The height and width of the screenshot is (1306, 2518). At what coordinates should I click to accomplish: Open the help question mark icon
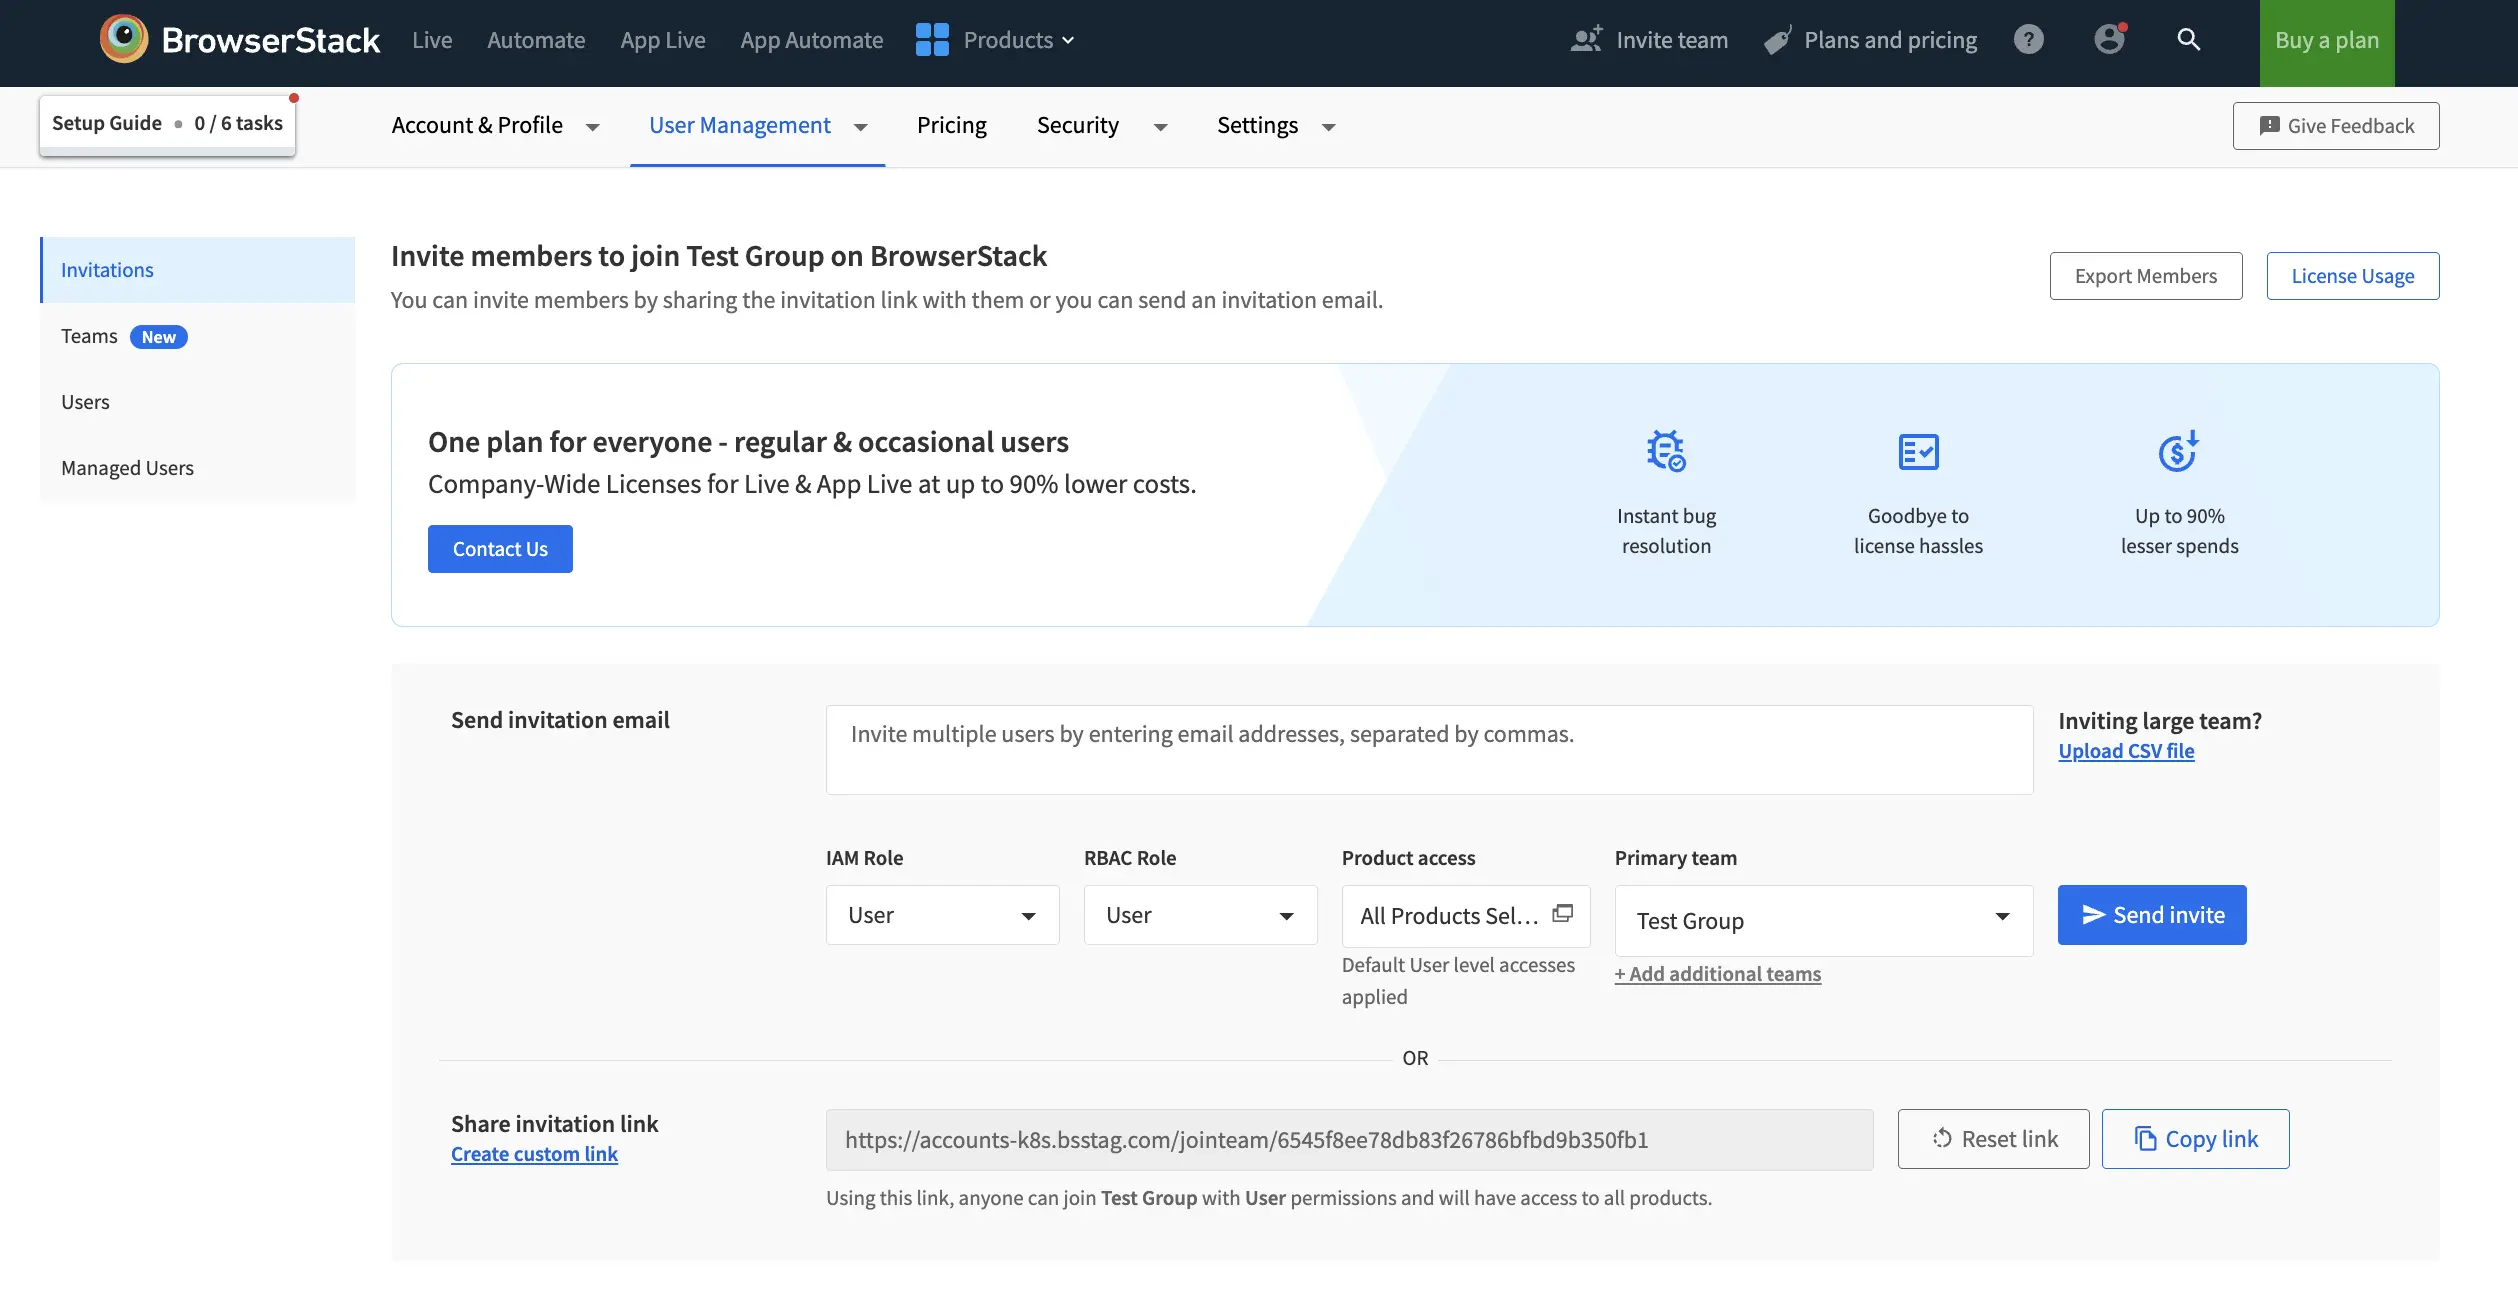(2029, 39)
